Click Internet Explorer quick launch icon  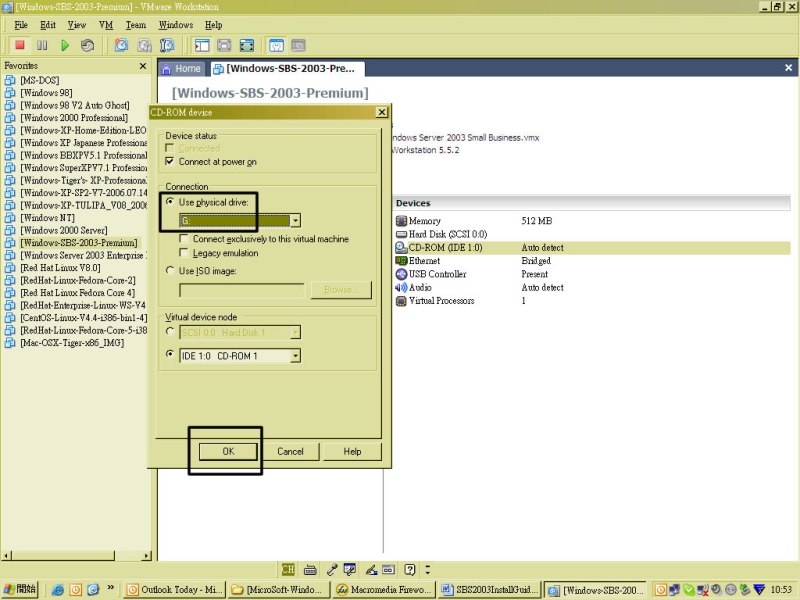58,590
